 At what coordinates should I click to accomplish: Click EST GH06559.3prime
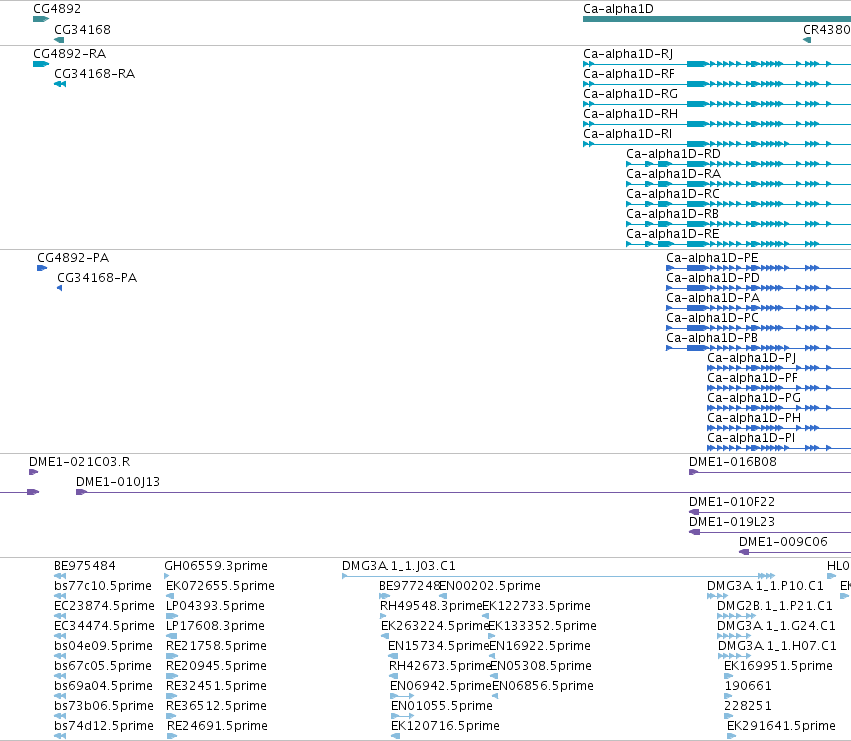pos(167,576)
